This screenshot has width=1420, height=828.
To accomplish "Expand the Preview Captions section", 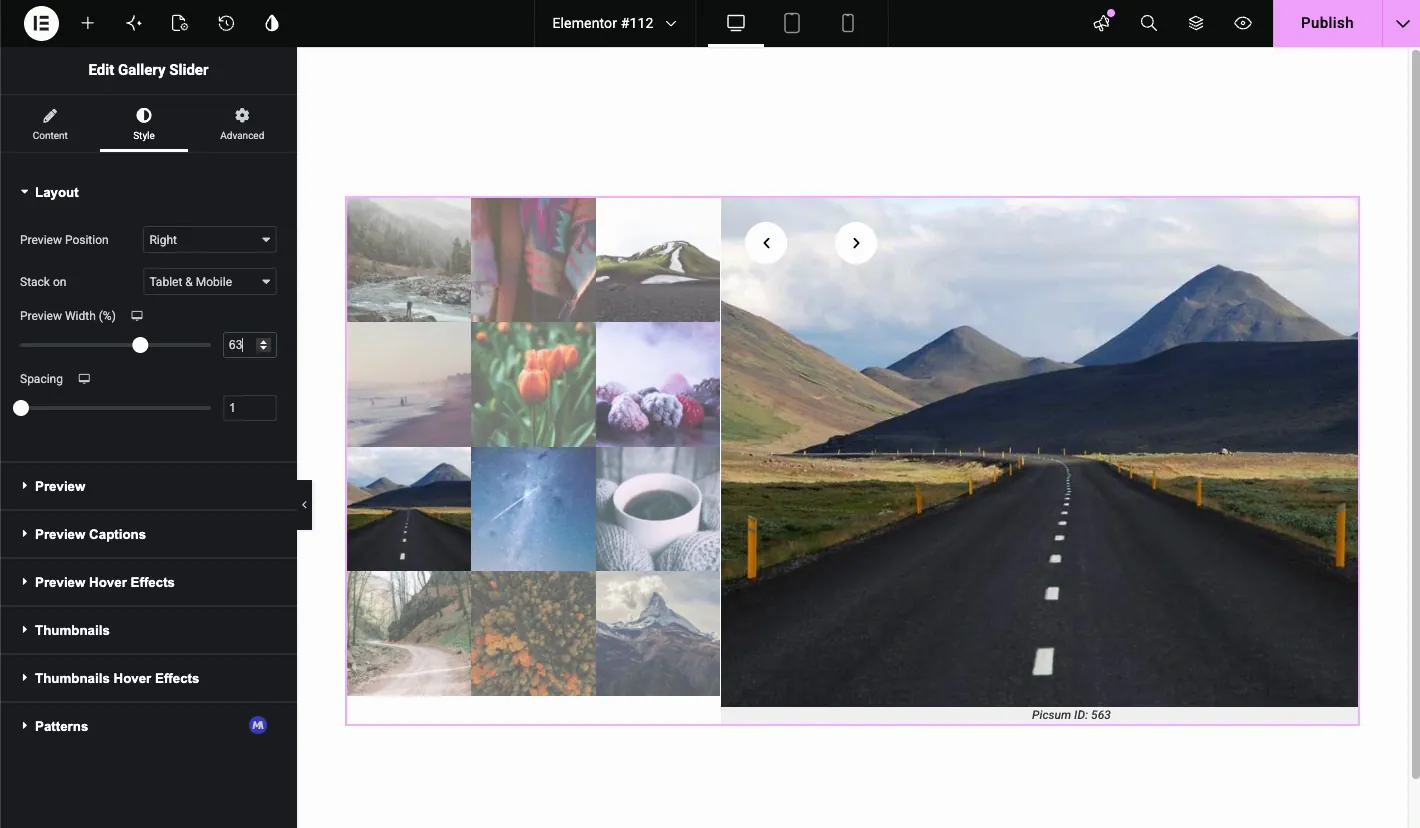I will point(149,534).
